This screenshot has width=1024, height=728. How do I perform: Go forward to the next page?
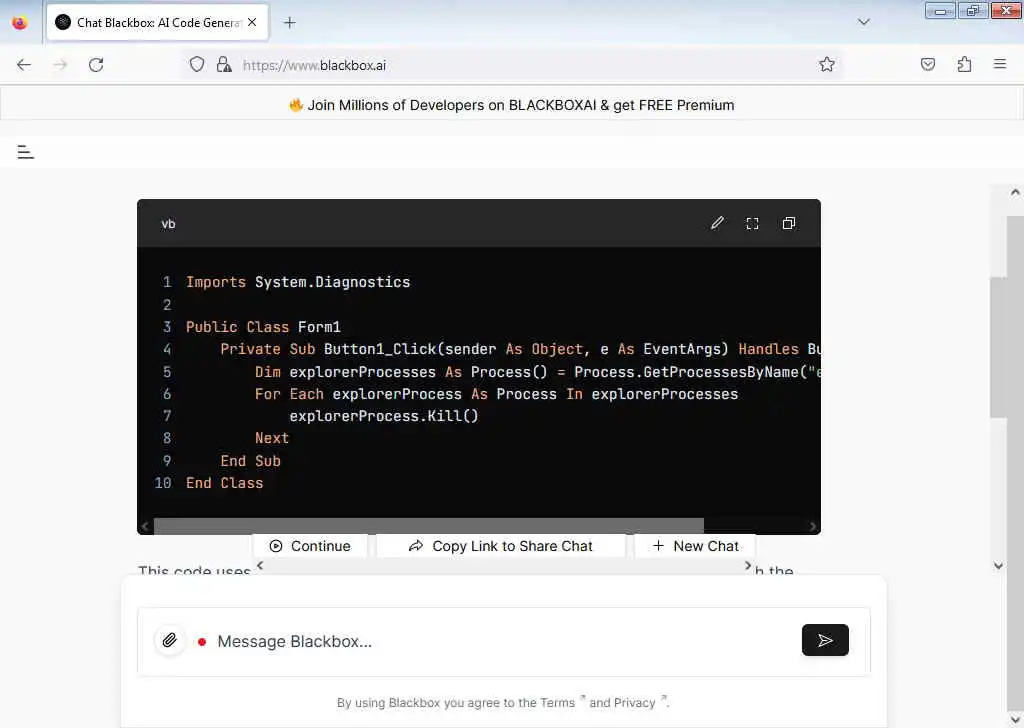tap(60, 65)
